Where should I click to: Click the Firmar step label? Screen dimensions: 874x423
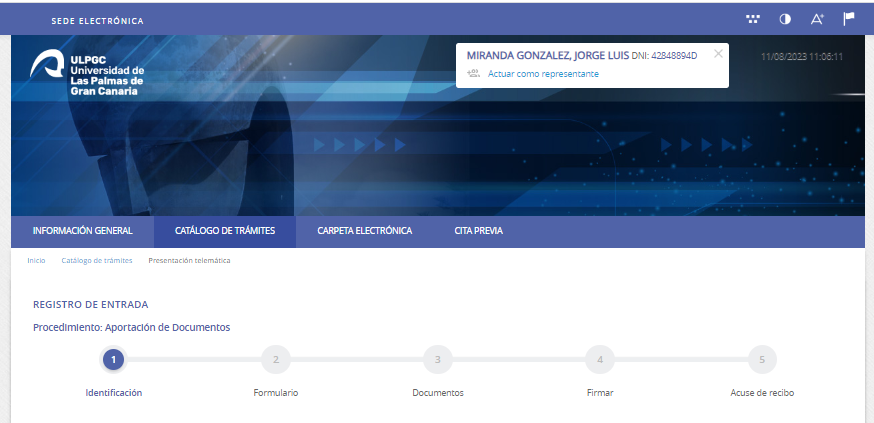pyautogui.click(x=600, y=393)
